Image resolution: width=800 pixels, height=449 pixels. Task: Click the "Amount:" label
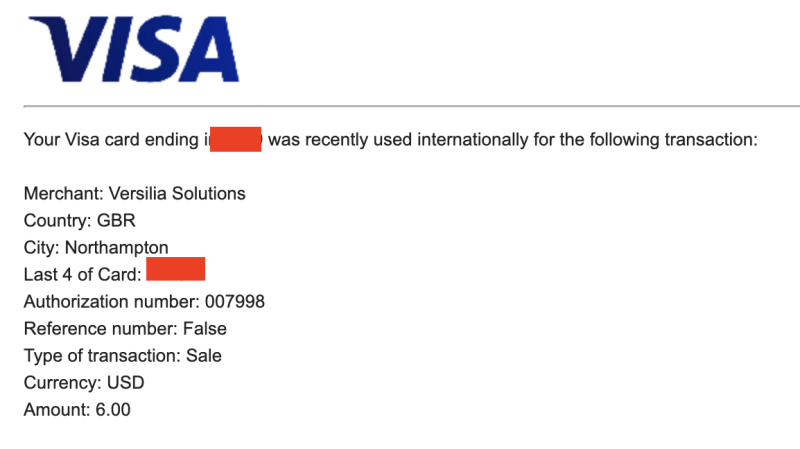click(56, 409)
